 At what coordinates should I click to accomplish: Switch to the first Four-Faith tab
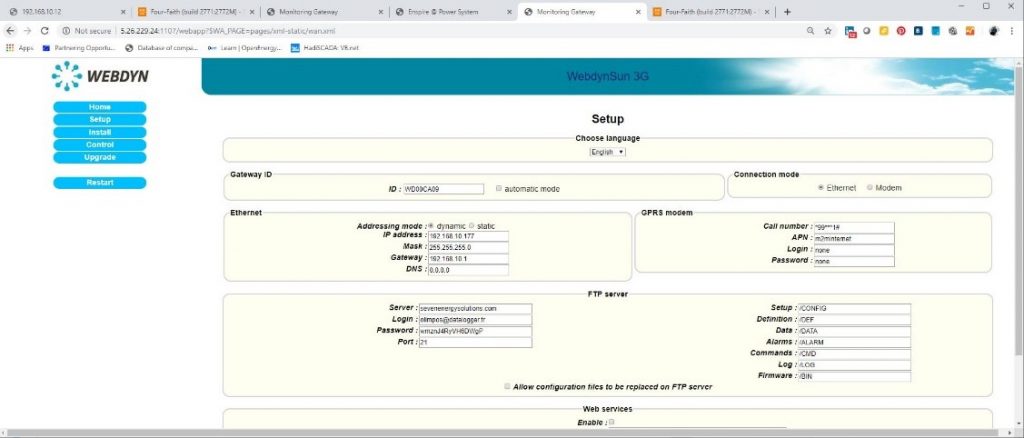(194, 12)
